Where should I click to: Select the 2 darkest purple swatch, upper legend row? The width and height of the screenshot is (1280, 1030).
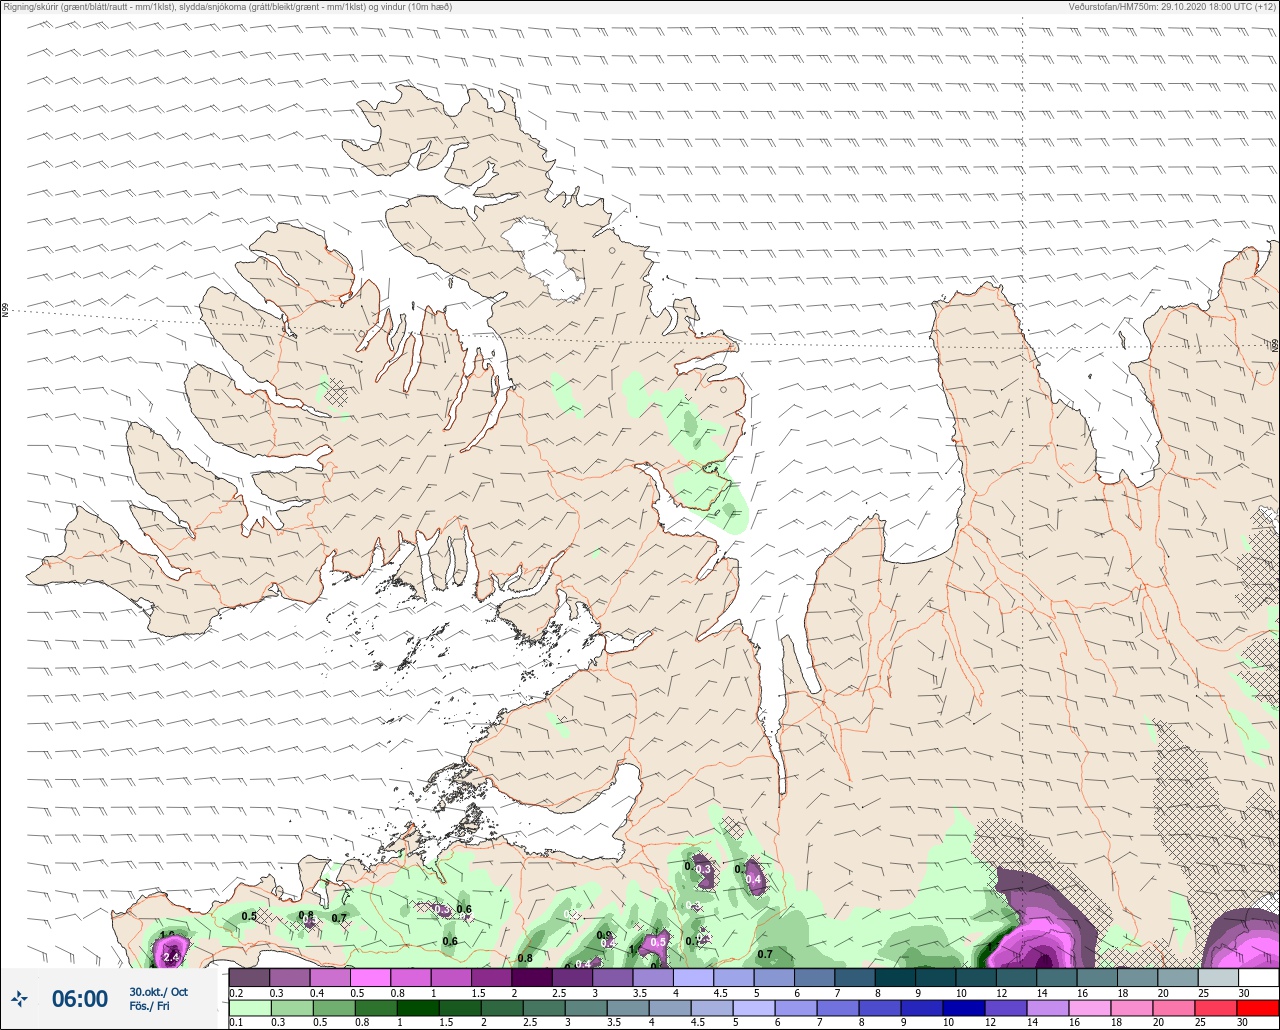[x=531, y=977]
